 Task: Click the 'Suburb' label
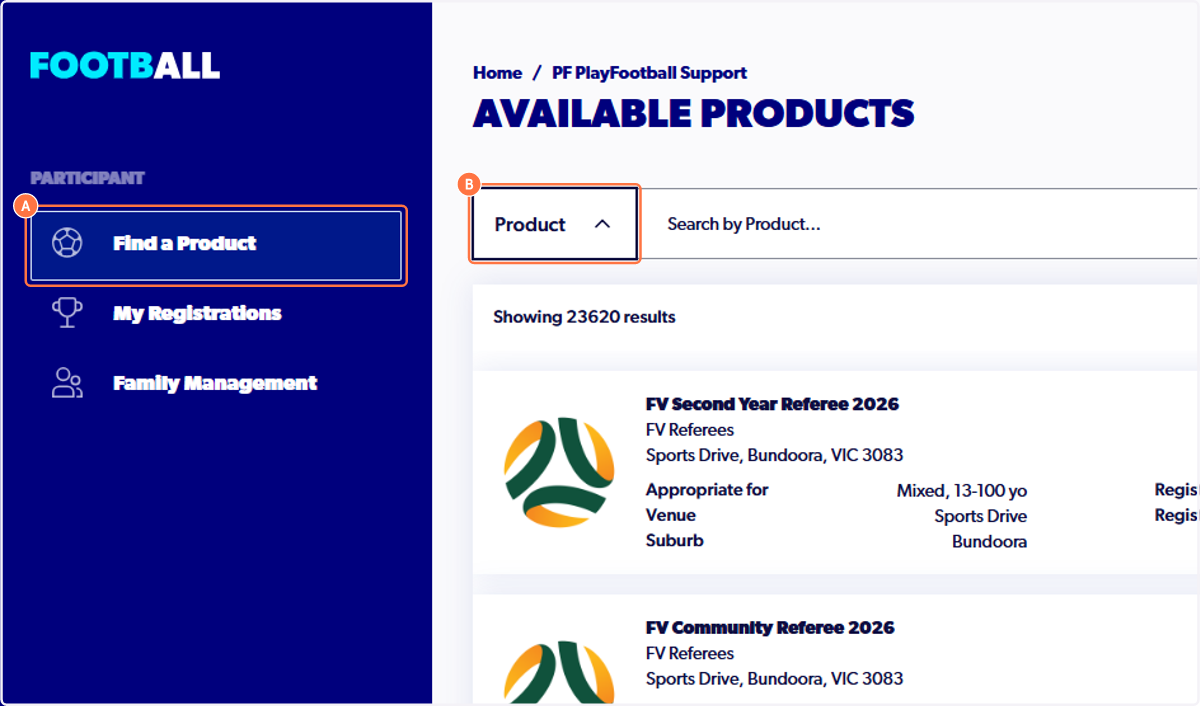(x=675, y=540)
